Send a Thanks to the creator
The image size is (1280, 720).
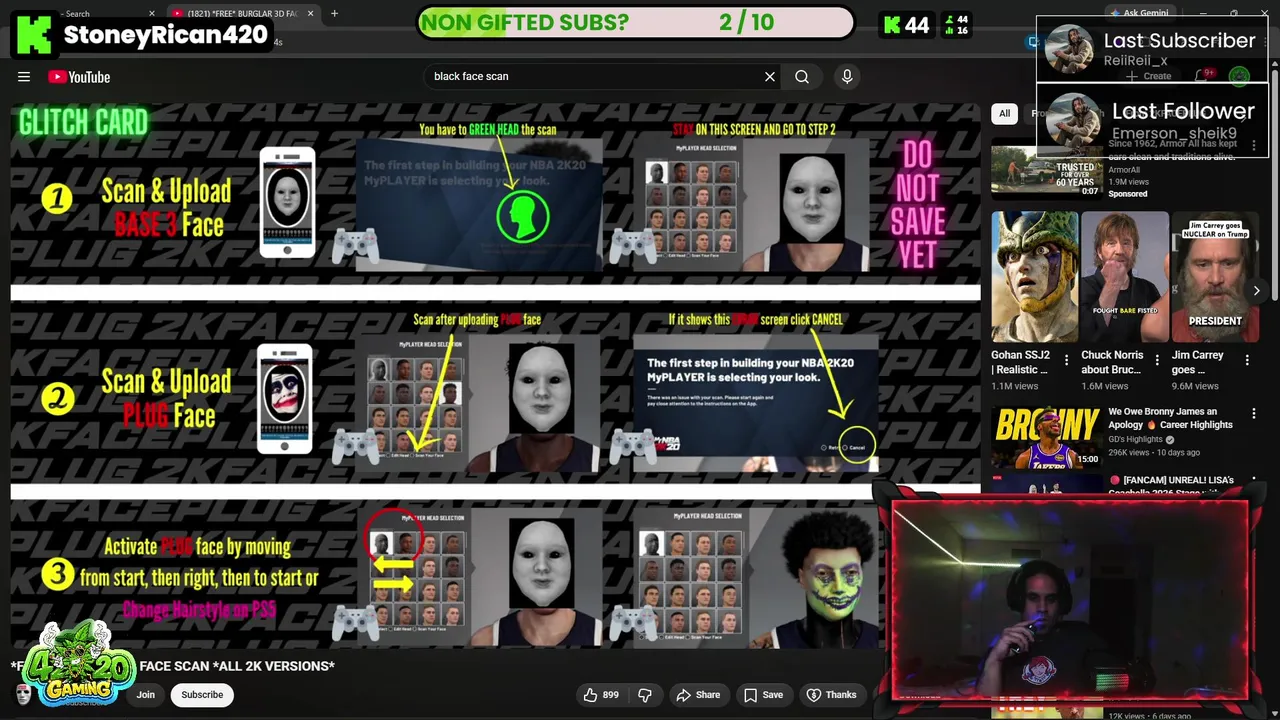pyautogui.click(x=832, y=695)
